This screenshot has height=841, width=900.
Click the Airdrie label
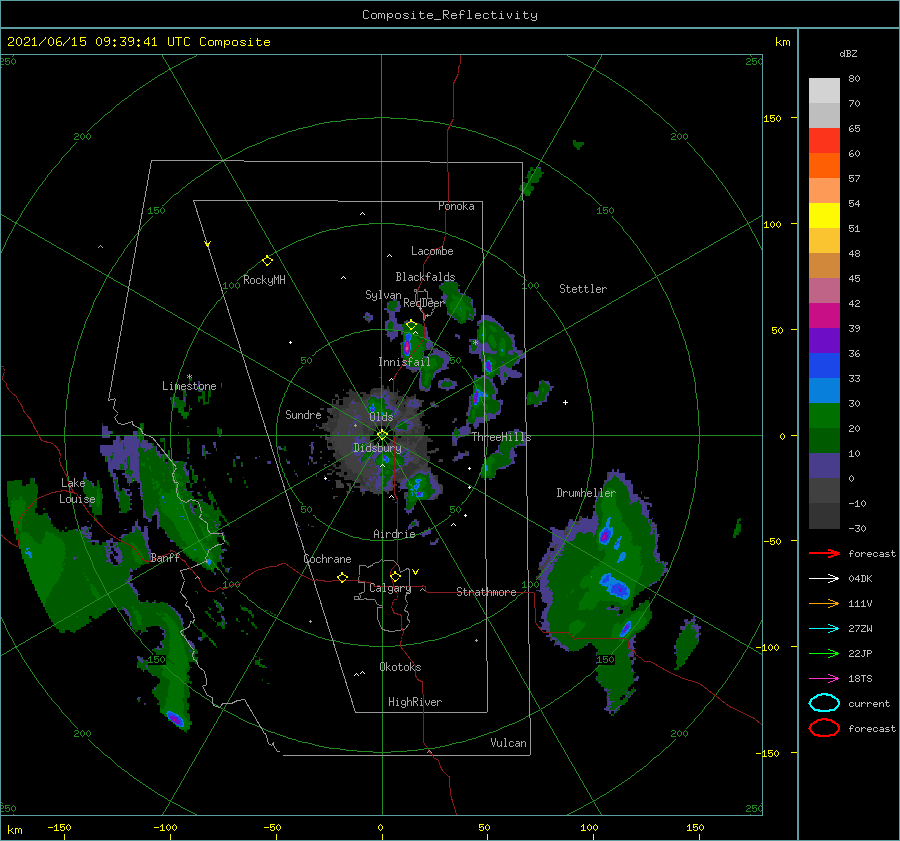(x=394, y=534)
